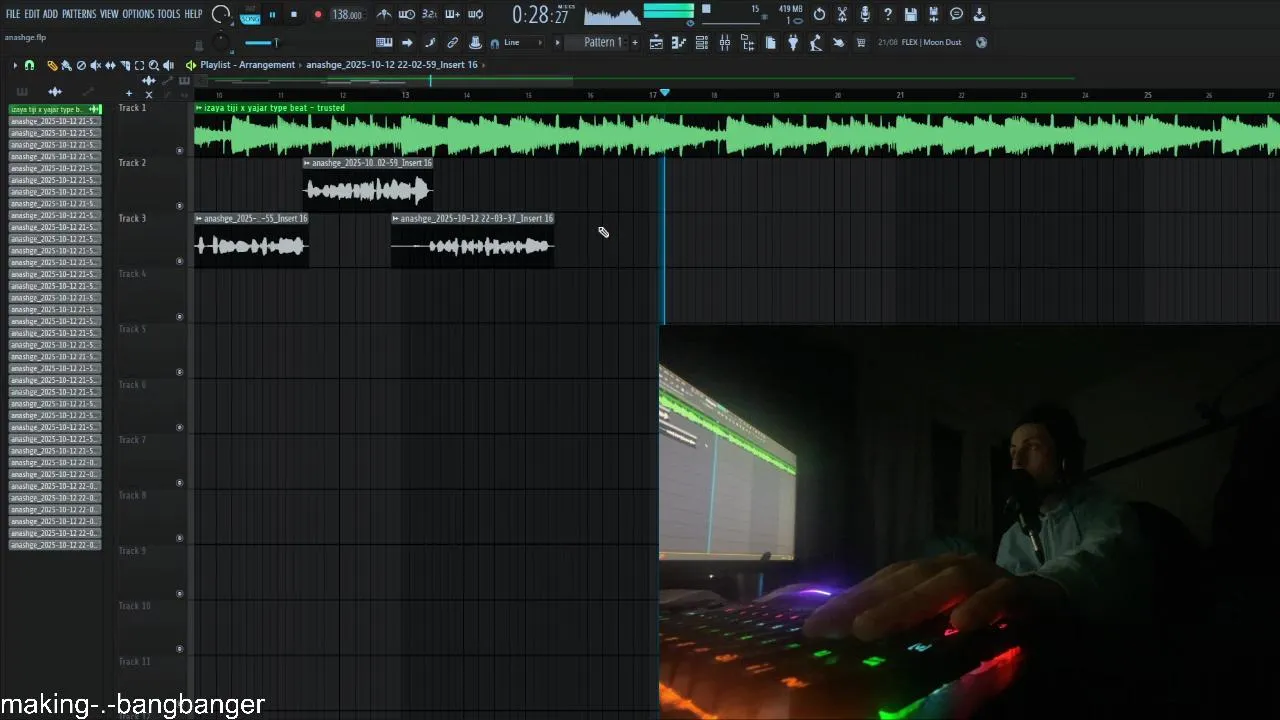Toggle loop recording icon
This screenshot has height=720, width=1280.
coord(475,14)
